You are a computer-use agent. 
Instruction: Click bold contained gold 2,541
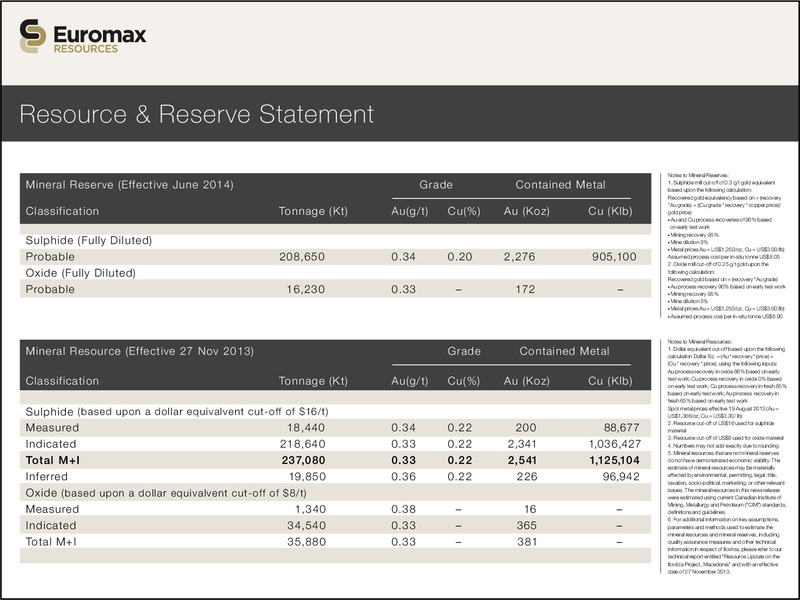coord(522,460)
